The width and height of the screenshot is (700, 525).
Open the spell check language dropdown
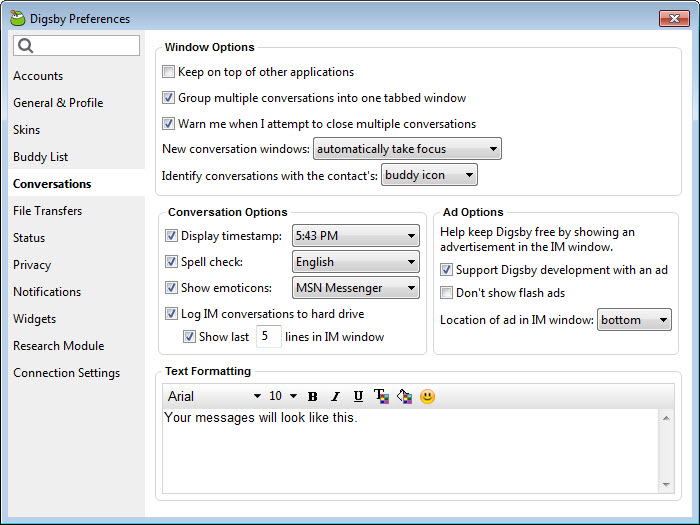pos(356,262)
